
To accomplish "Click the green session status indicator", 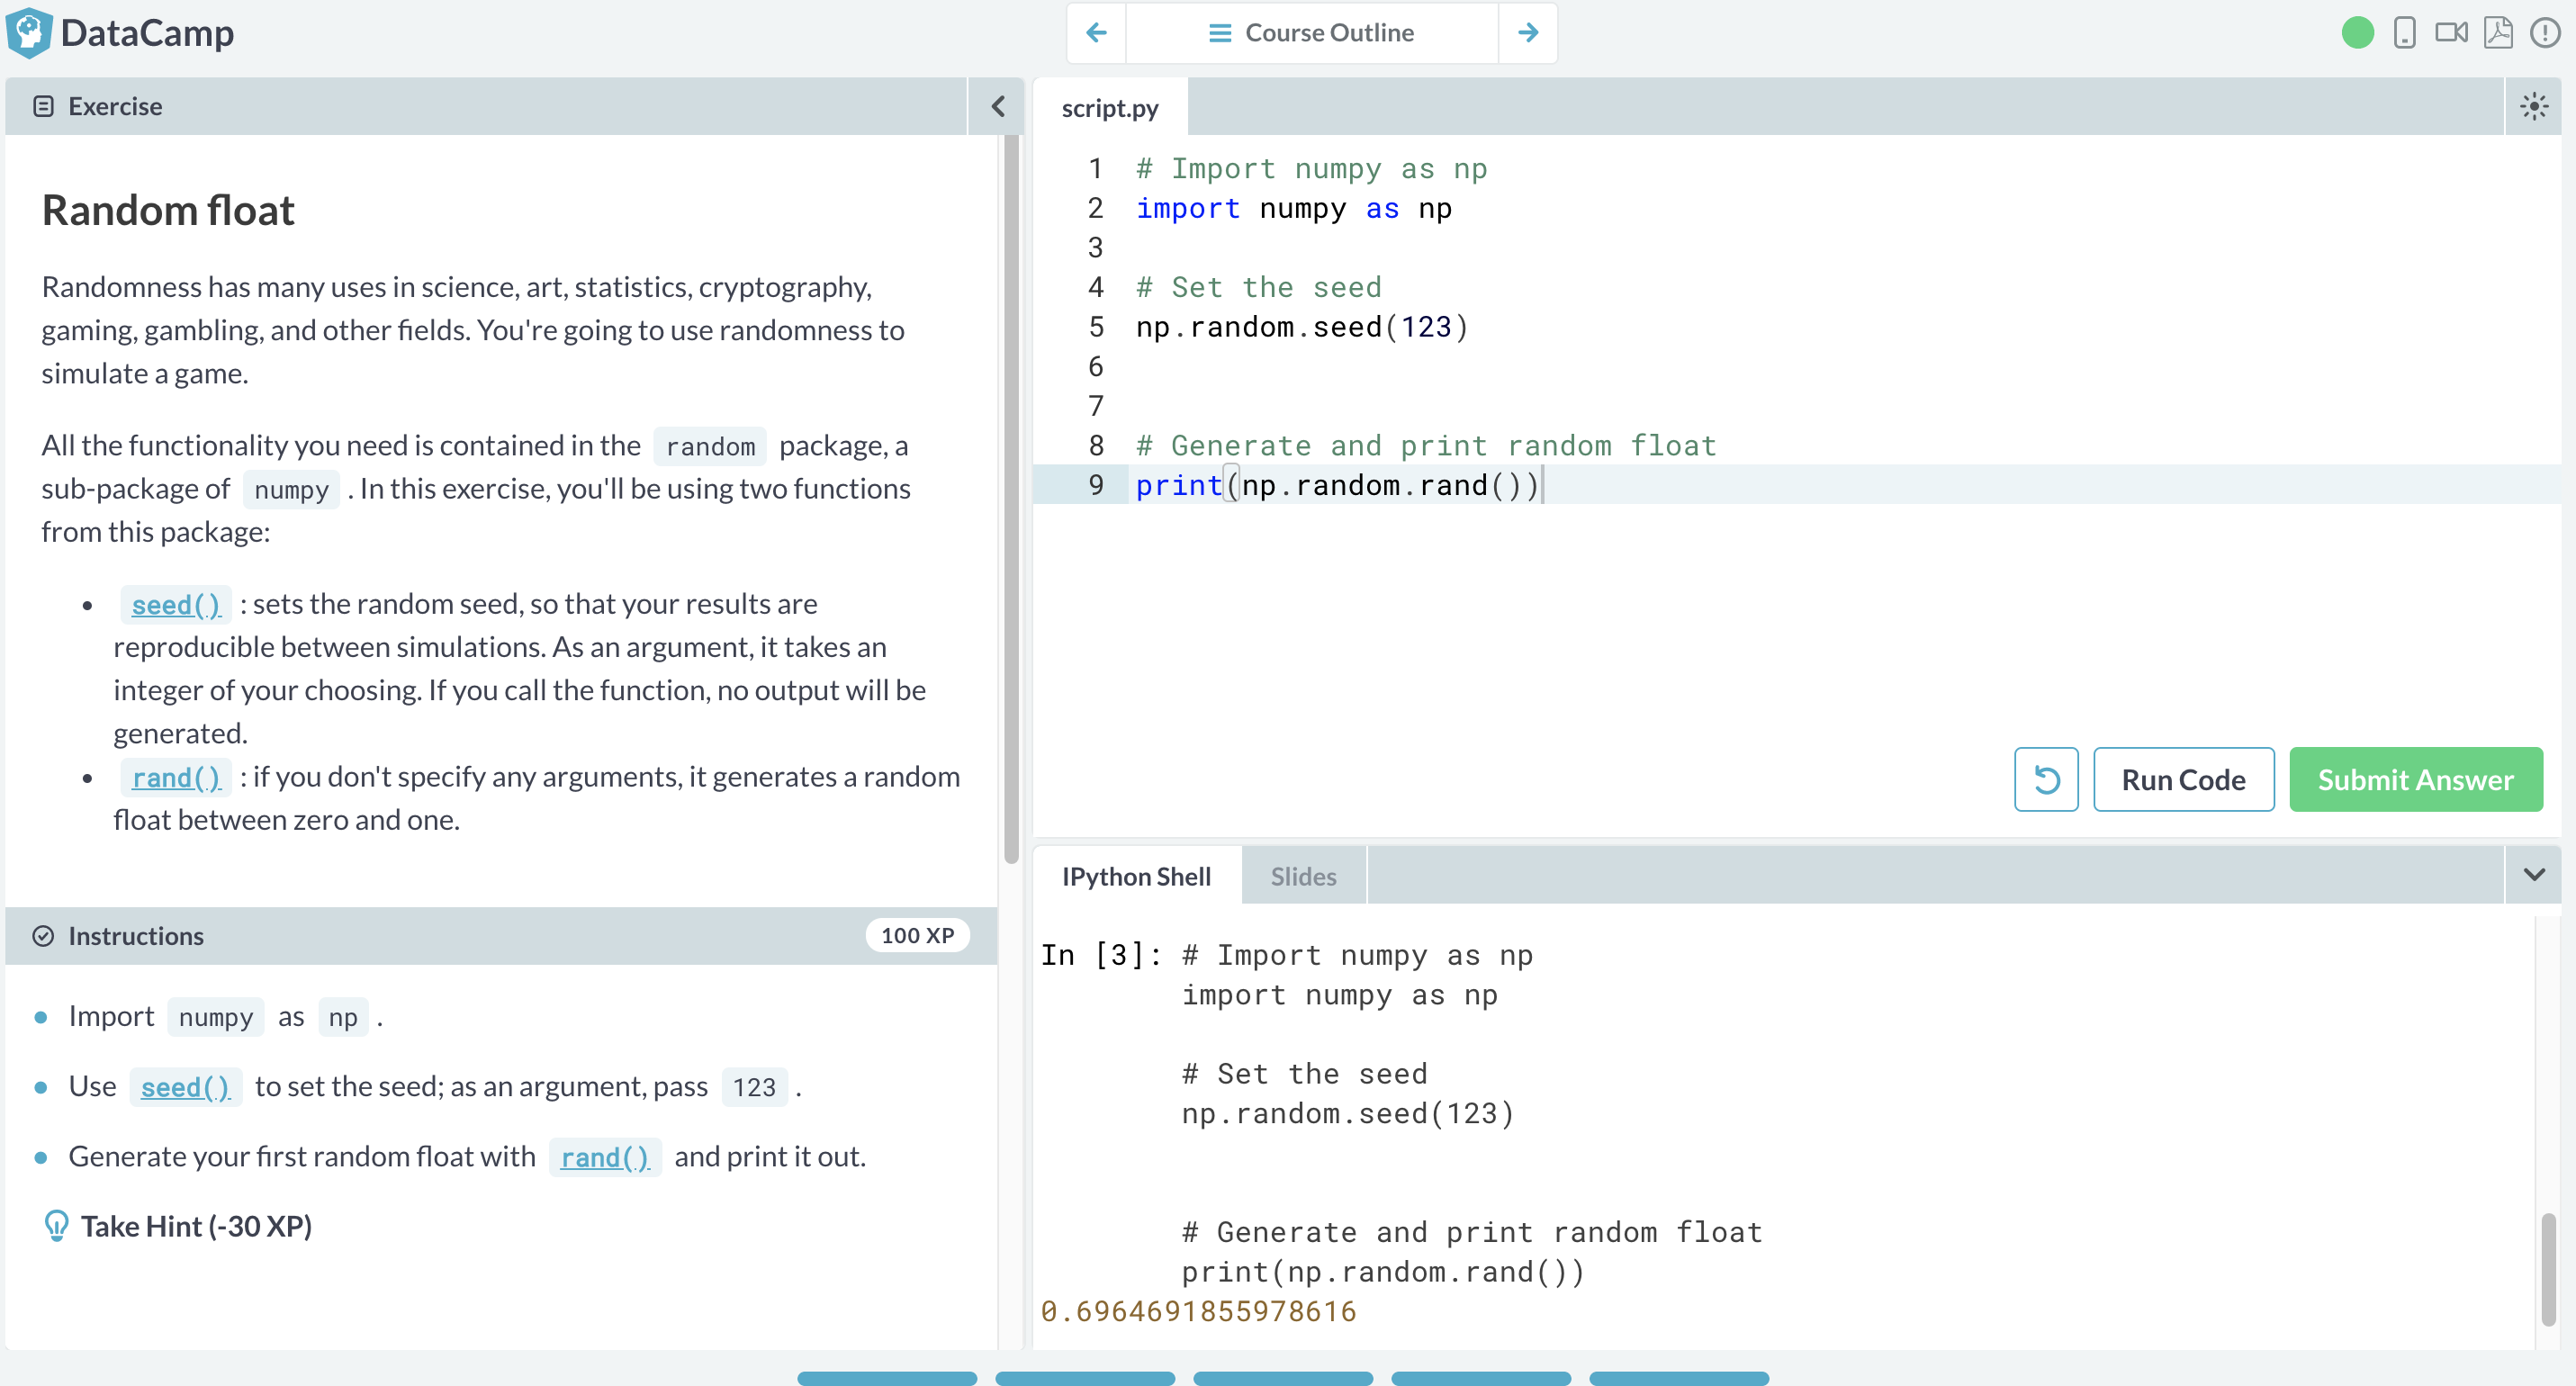I will click(x=2357, y=33).
